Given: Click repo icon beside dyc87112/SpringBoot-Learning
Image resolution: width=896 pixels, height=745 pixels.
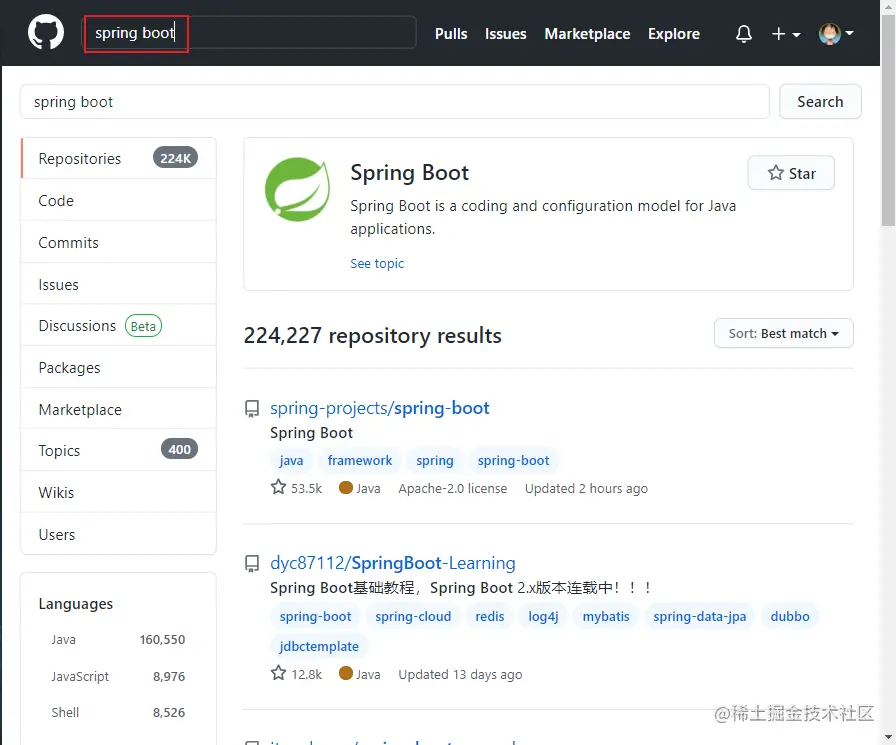Looking at the screenshot, I should coord(252,564).
